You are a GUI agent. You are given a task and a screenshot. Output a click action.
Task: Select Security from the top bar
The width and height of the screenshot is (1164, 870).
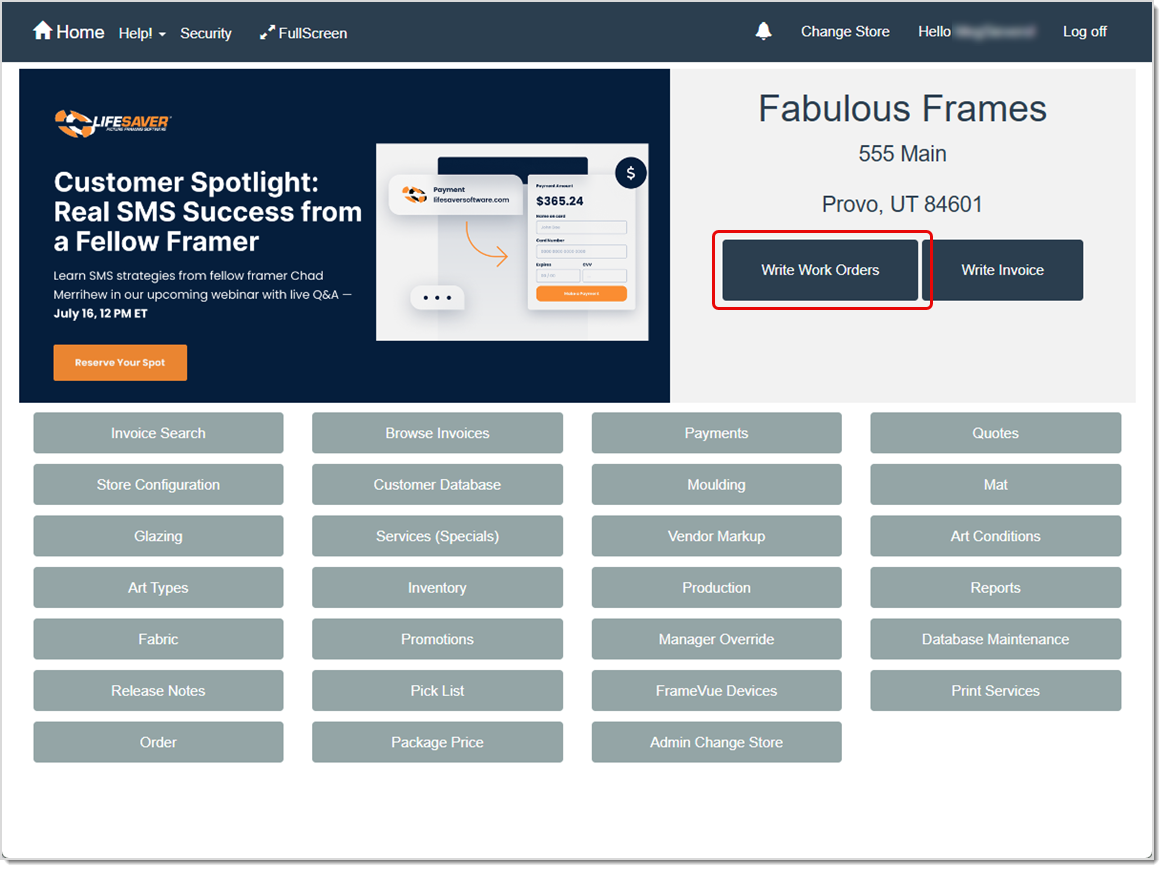pyautogui.click(x=206, y=33)
